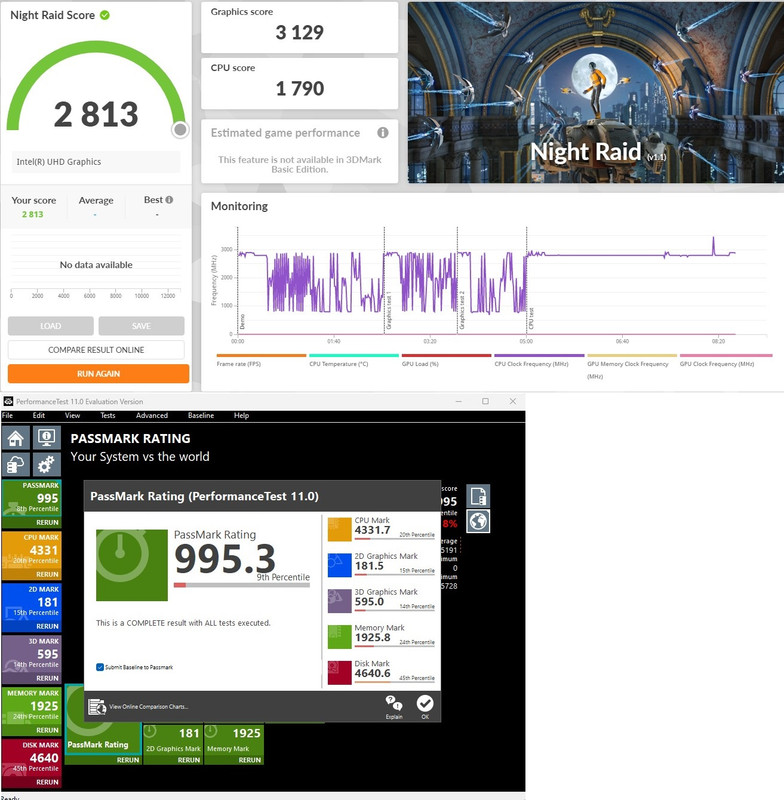Open the system information monitor icon
This screenshot has width=784, height=800.
[x=47, y=438]
